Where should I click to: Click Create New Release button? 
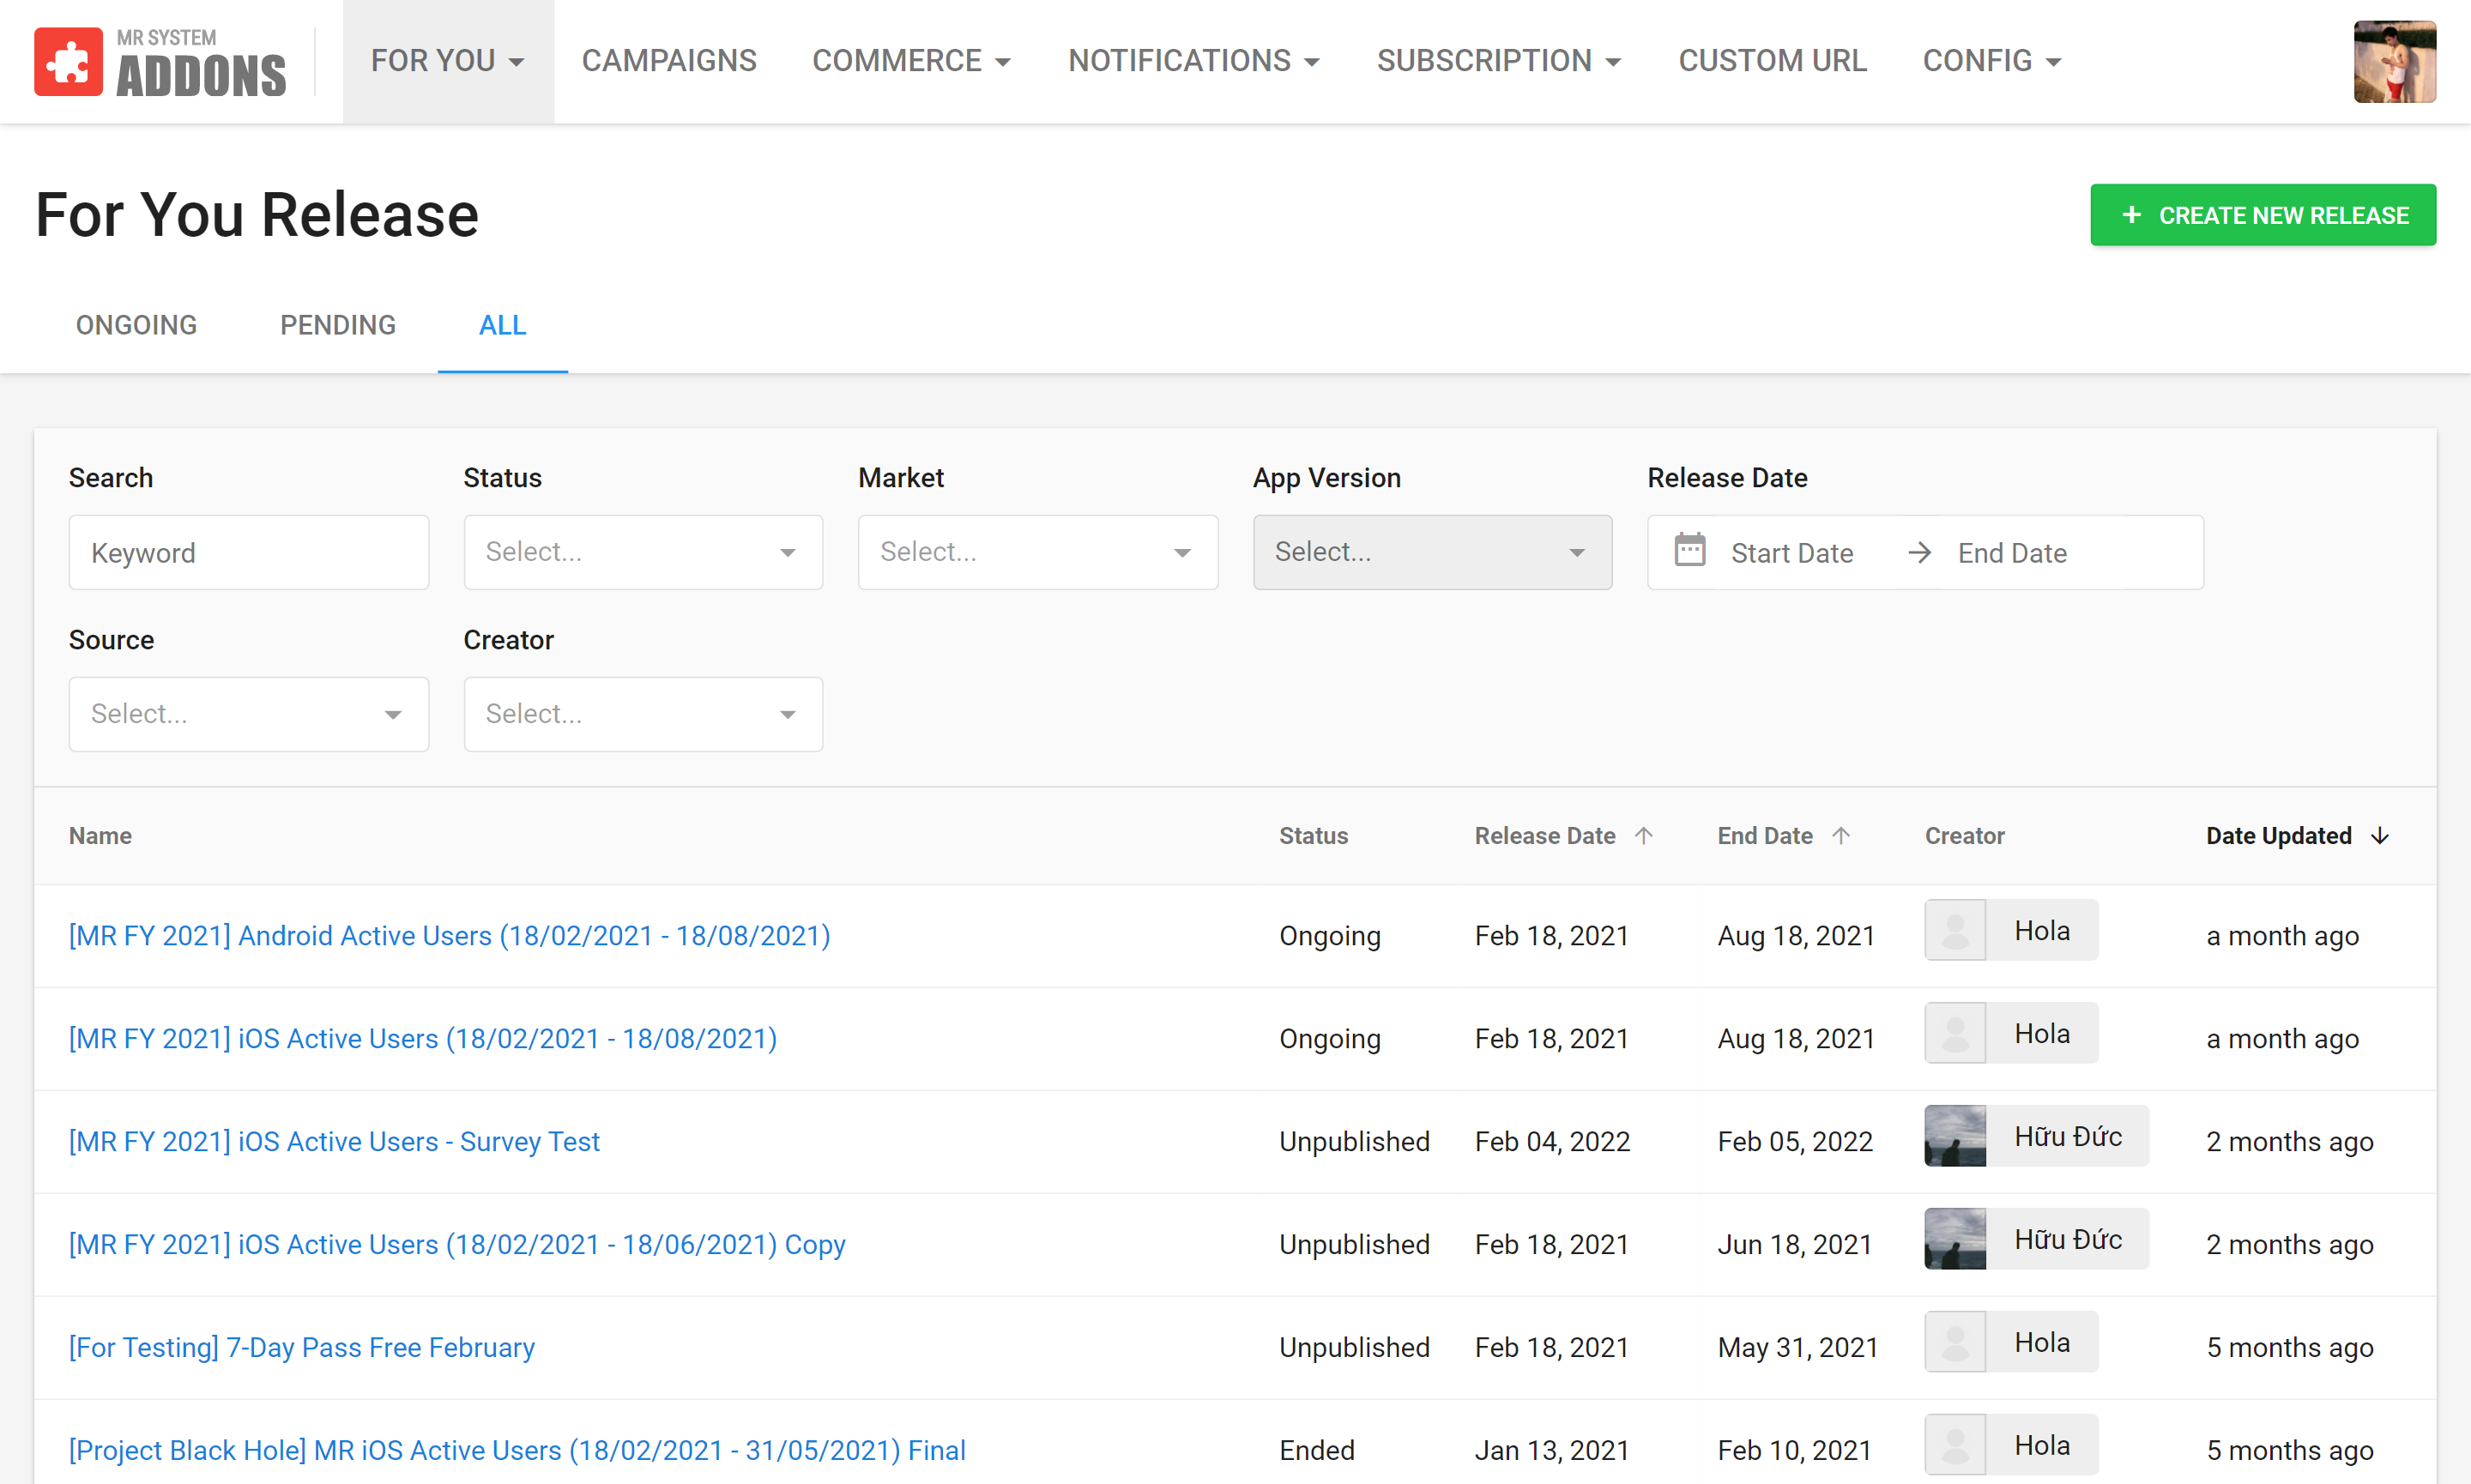pos(2262,215)
